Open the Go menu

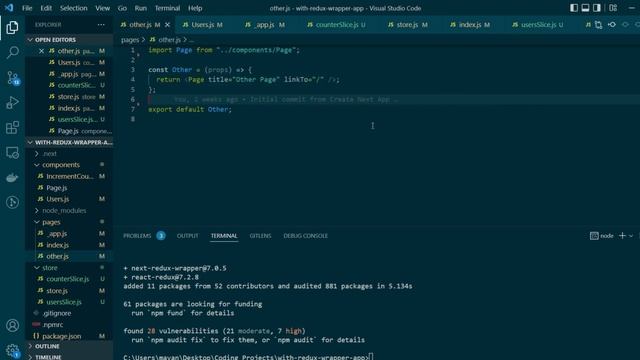click(x=122, y=8)
